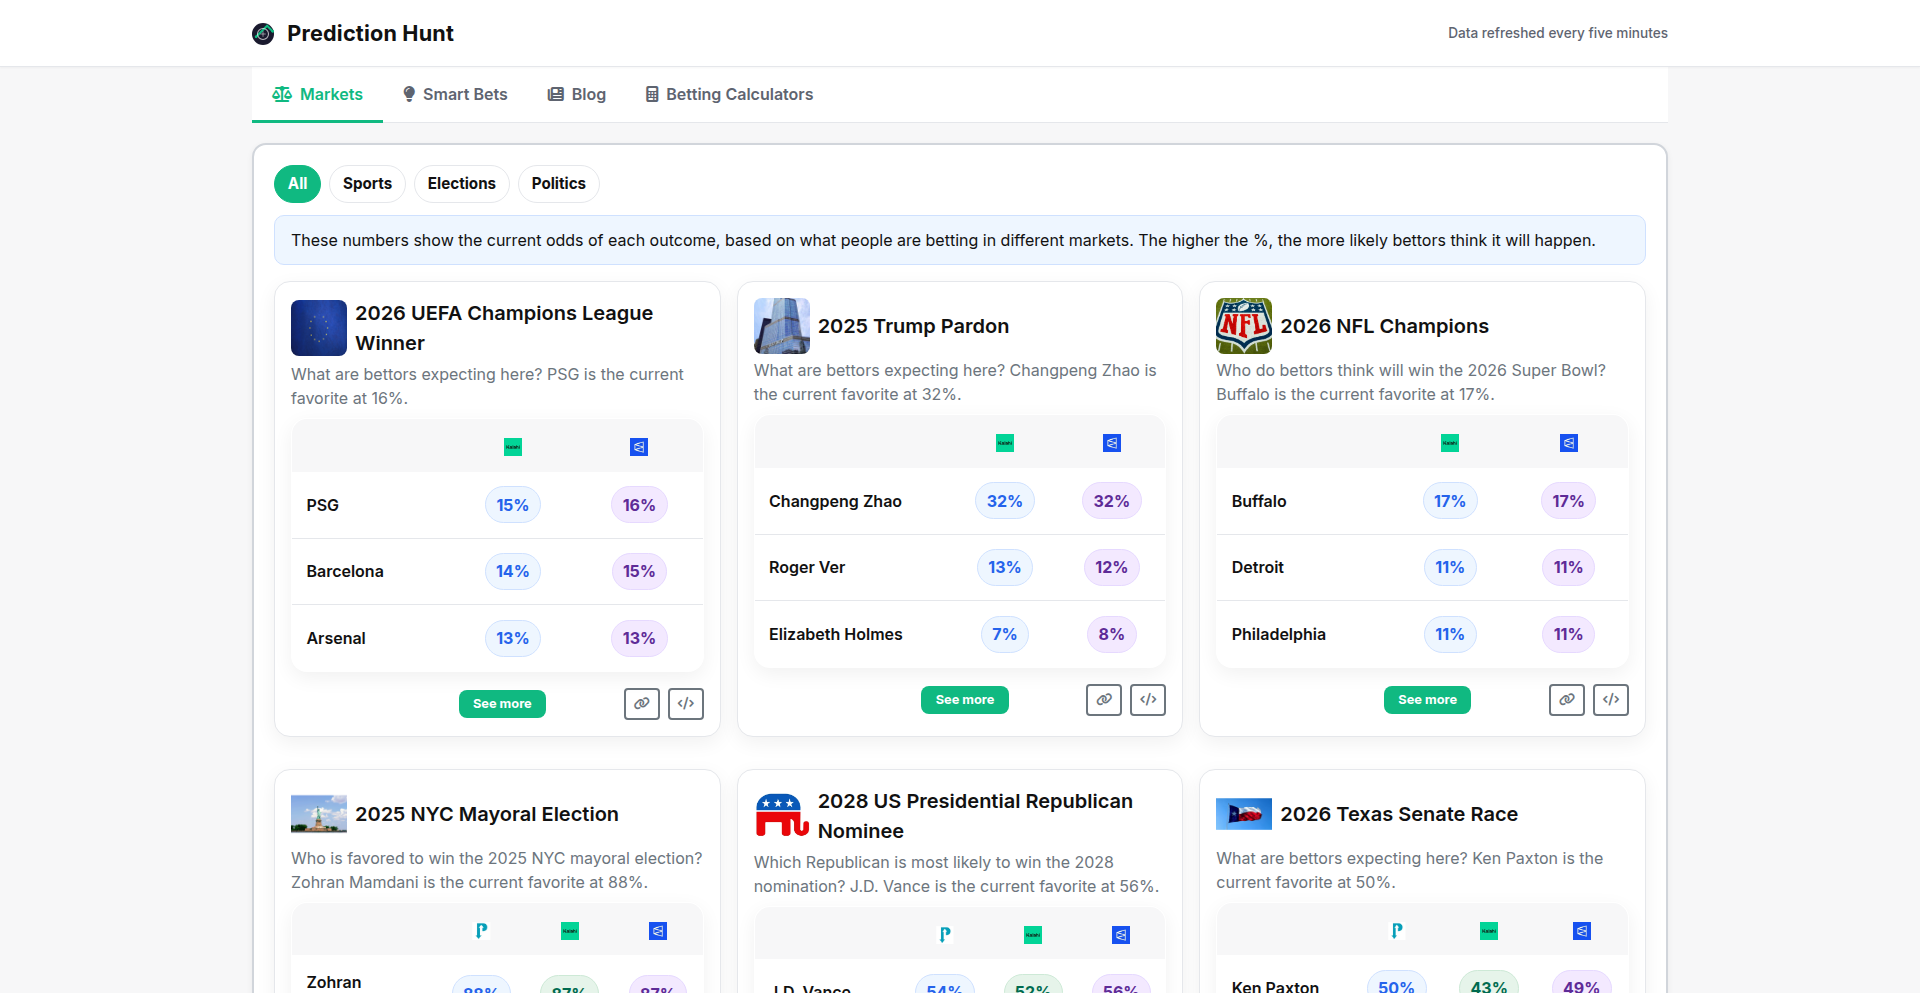The height and width of the screenshot is (993, 1920).
Task: Expand Trump Pardon card with See more
Action: point(964,700)
